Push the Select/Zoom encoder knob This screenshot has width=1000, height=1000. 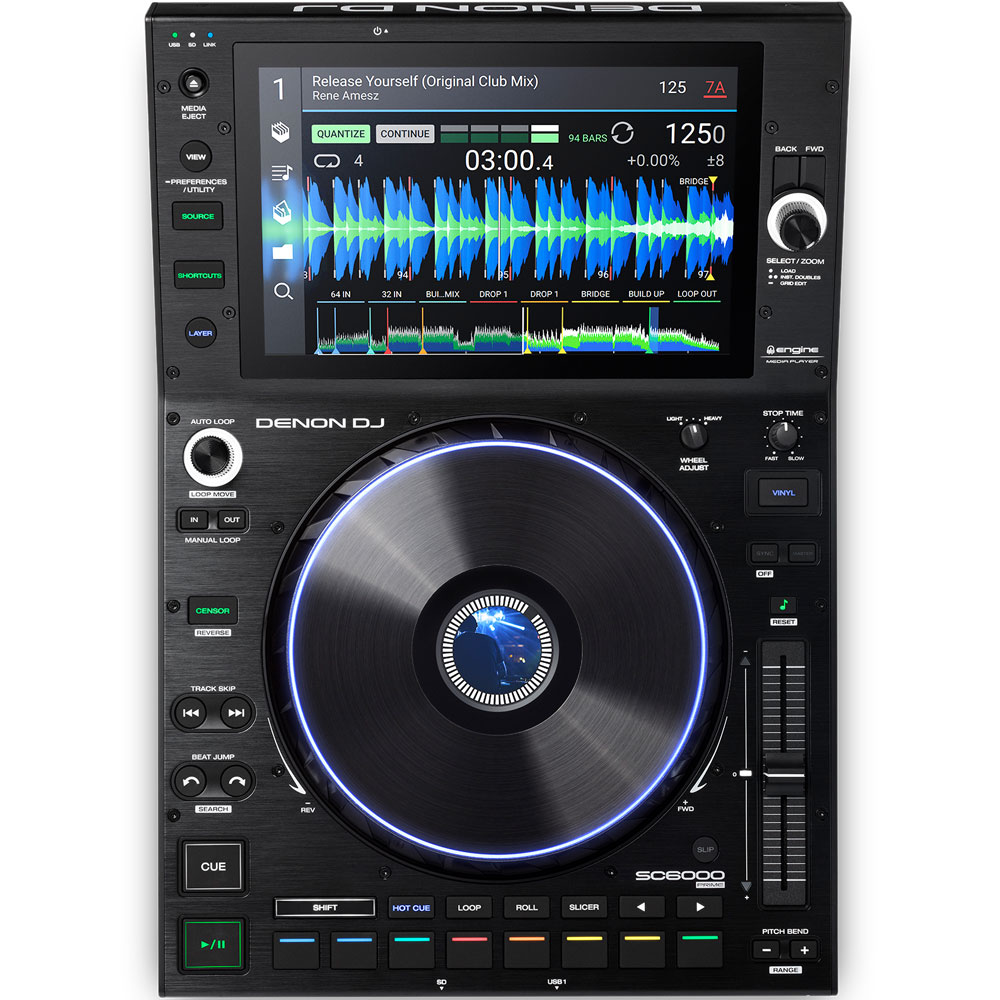(797, 225)
